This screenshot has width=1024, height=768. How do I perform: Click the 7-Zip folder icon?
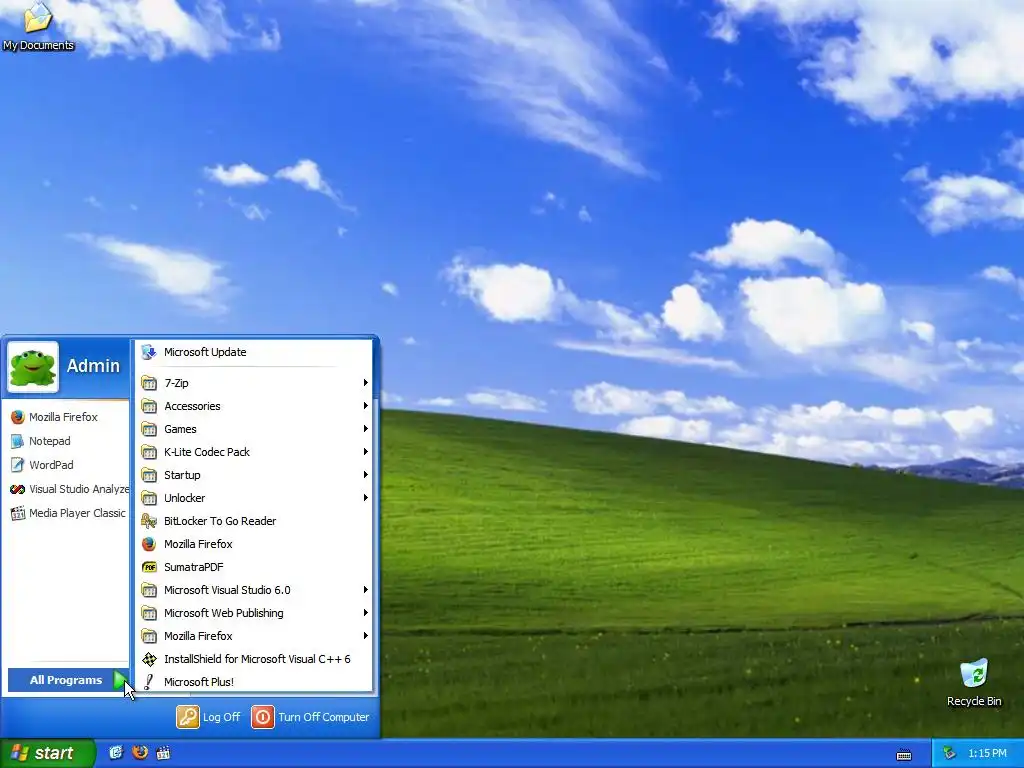(149, 383)
